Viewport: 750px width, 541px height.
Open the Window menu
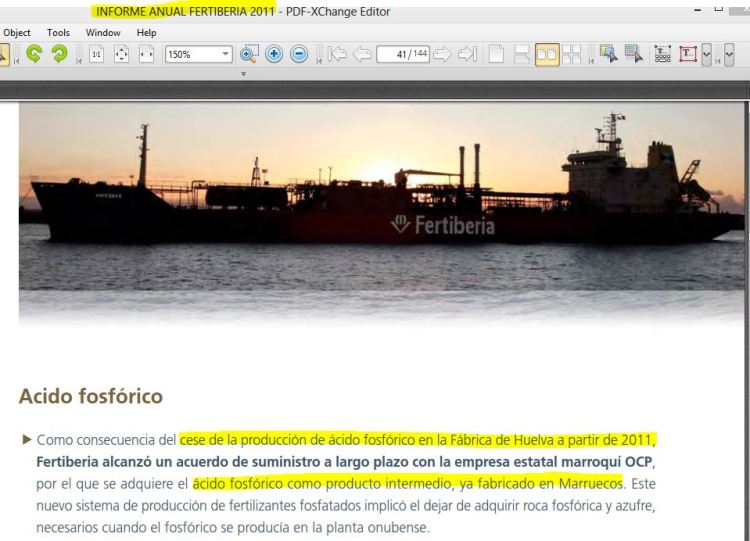coord(102,33)
